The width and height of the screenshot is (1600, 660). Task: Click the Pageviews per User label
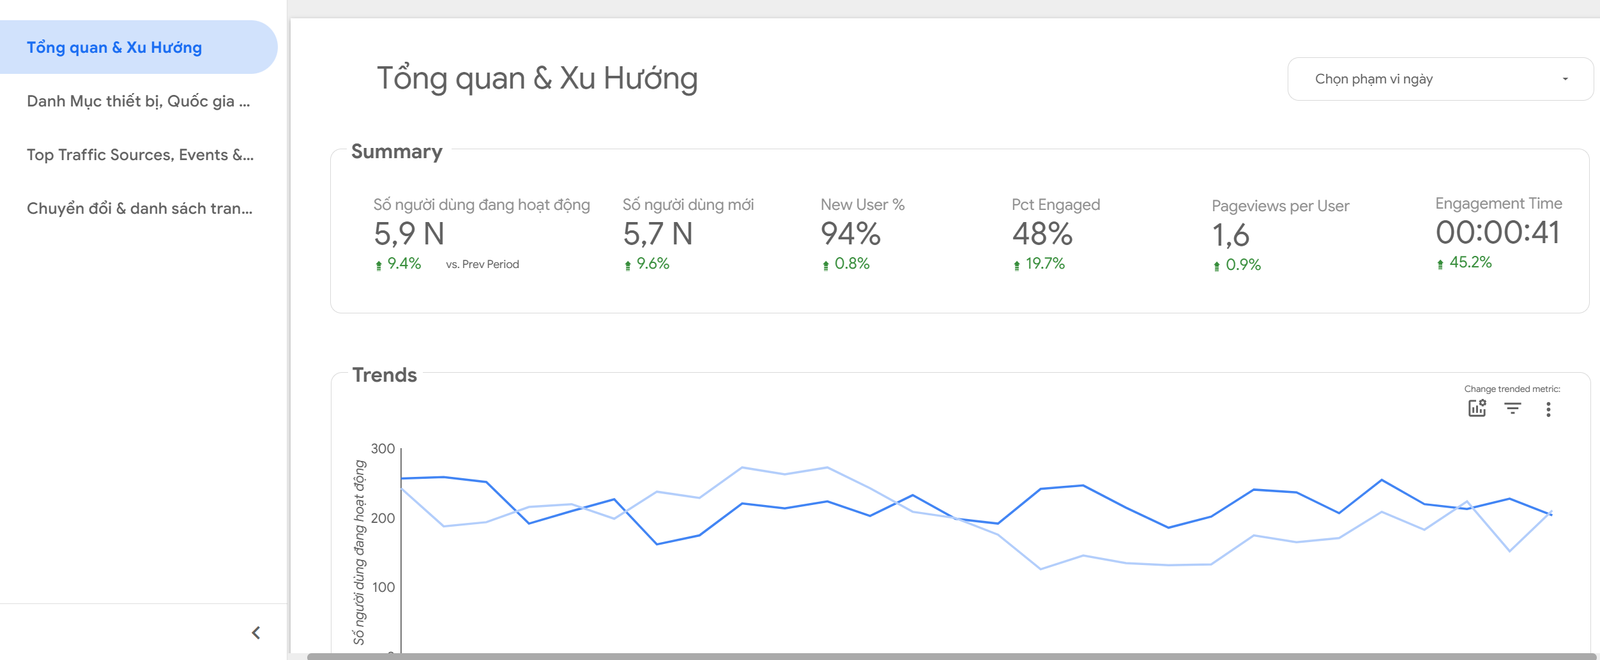(x=1281, y=206)
